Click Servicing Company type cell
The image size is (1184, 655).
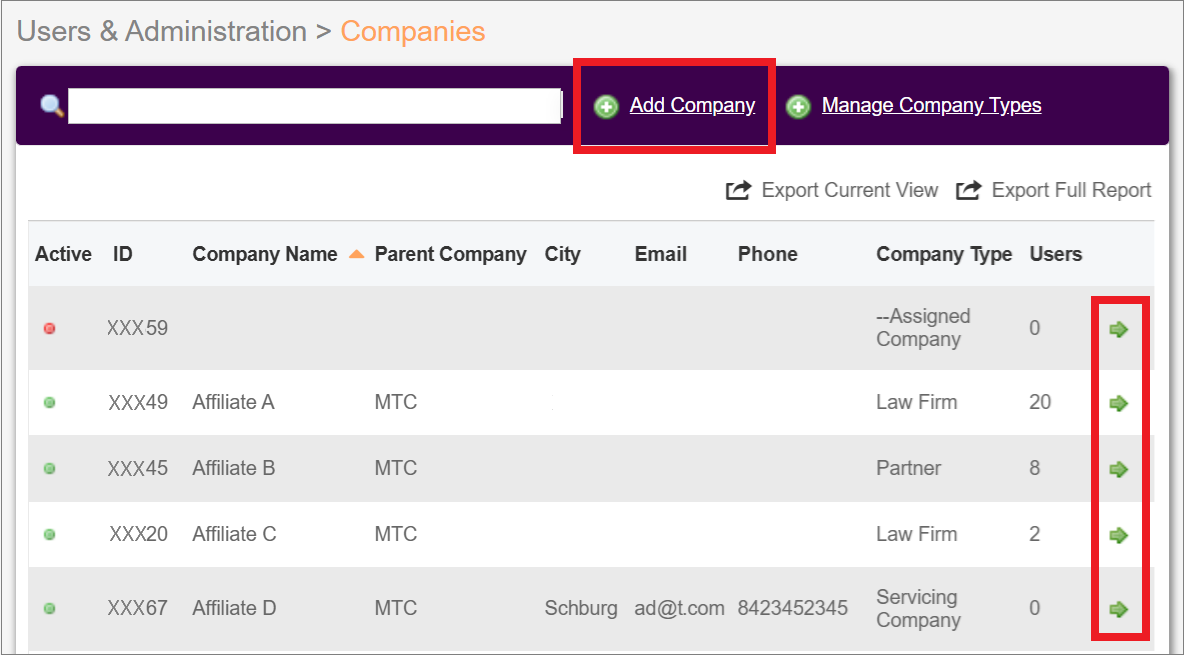tap(919, 609)
